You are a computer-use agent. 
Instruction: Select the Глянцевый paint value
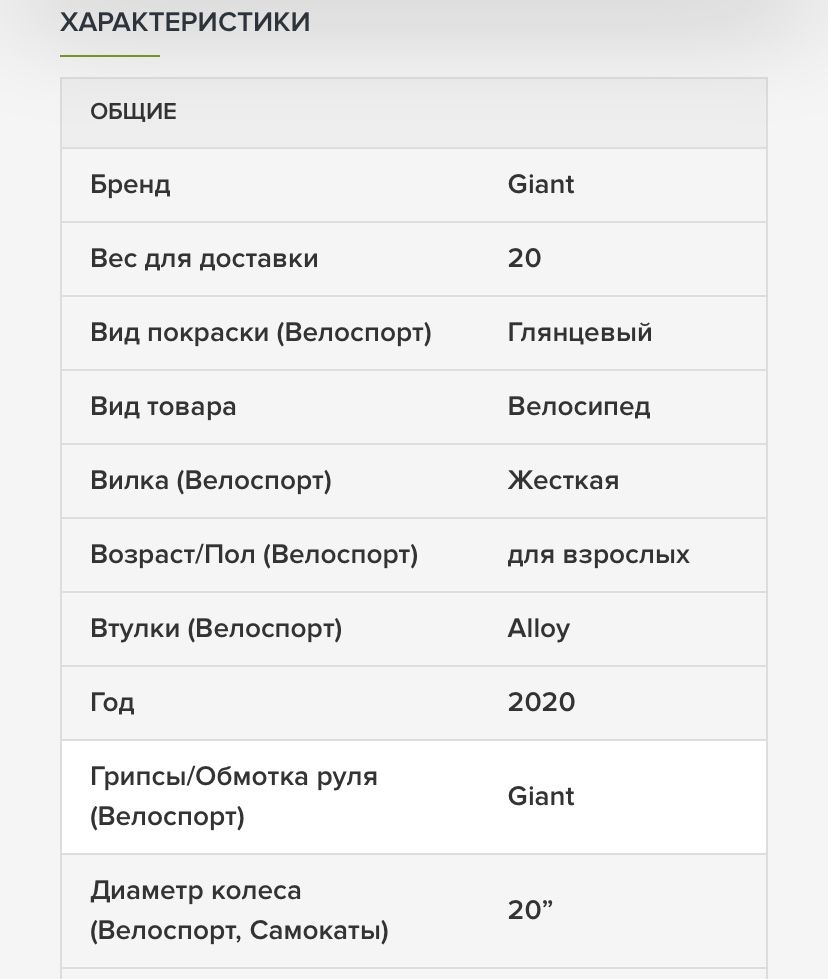580,332
